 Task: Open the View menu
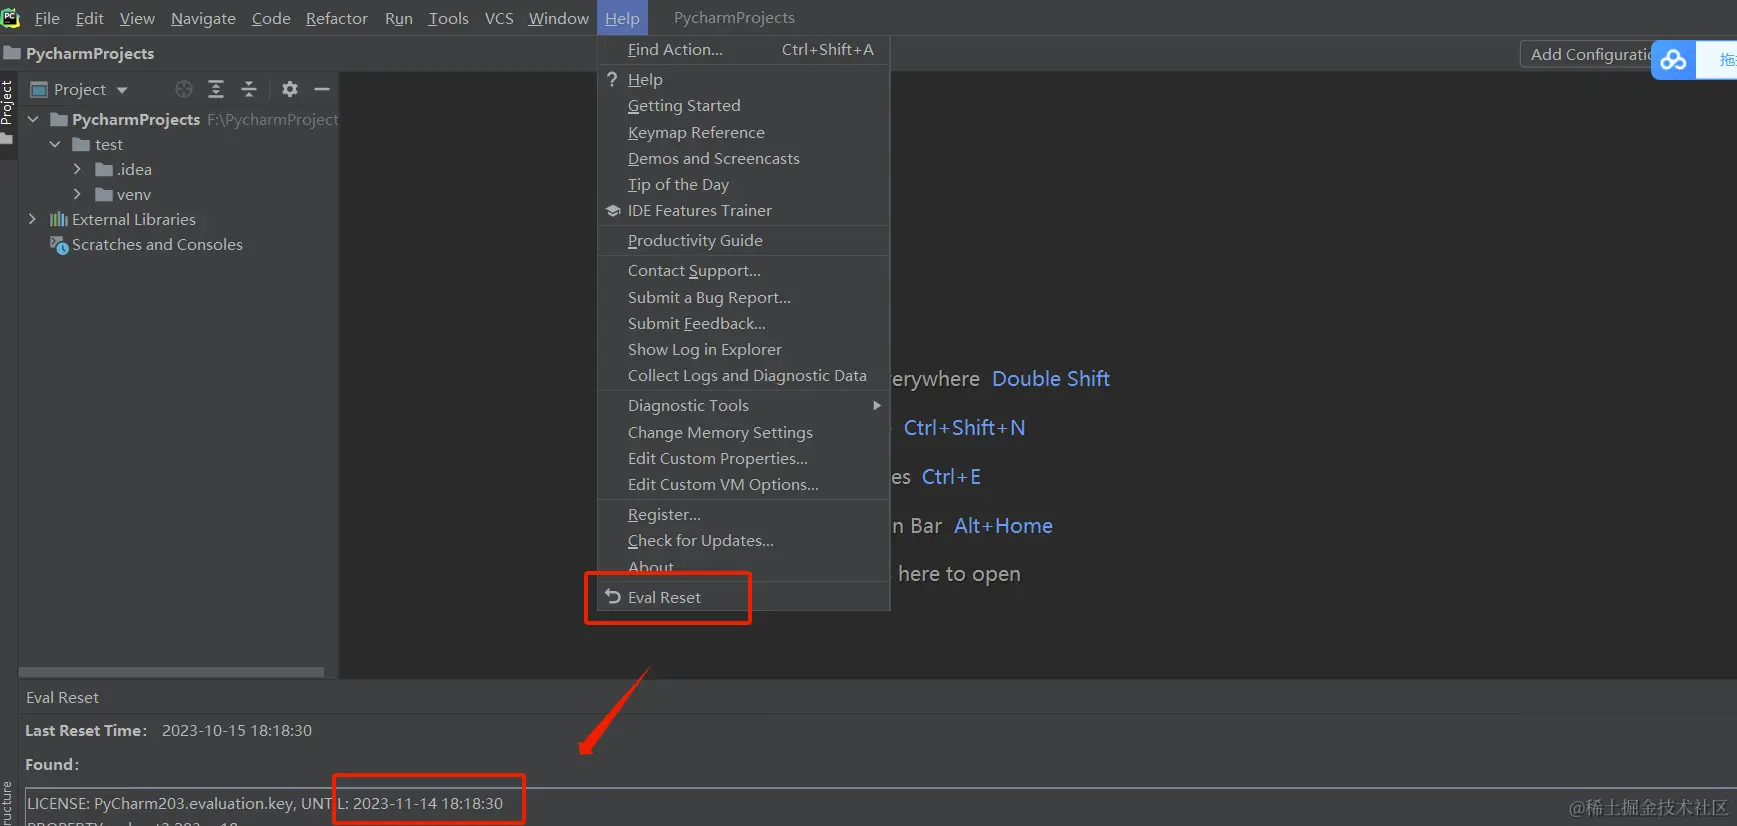137,18
